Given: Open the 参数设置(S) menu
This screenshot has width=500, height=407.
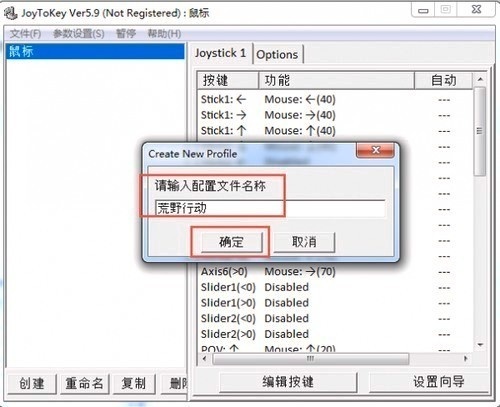Looking at the screenshot, I should 79,34.
